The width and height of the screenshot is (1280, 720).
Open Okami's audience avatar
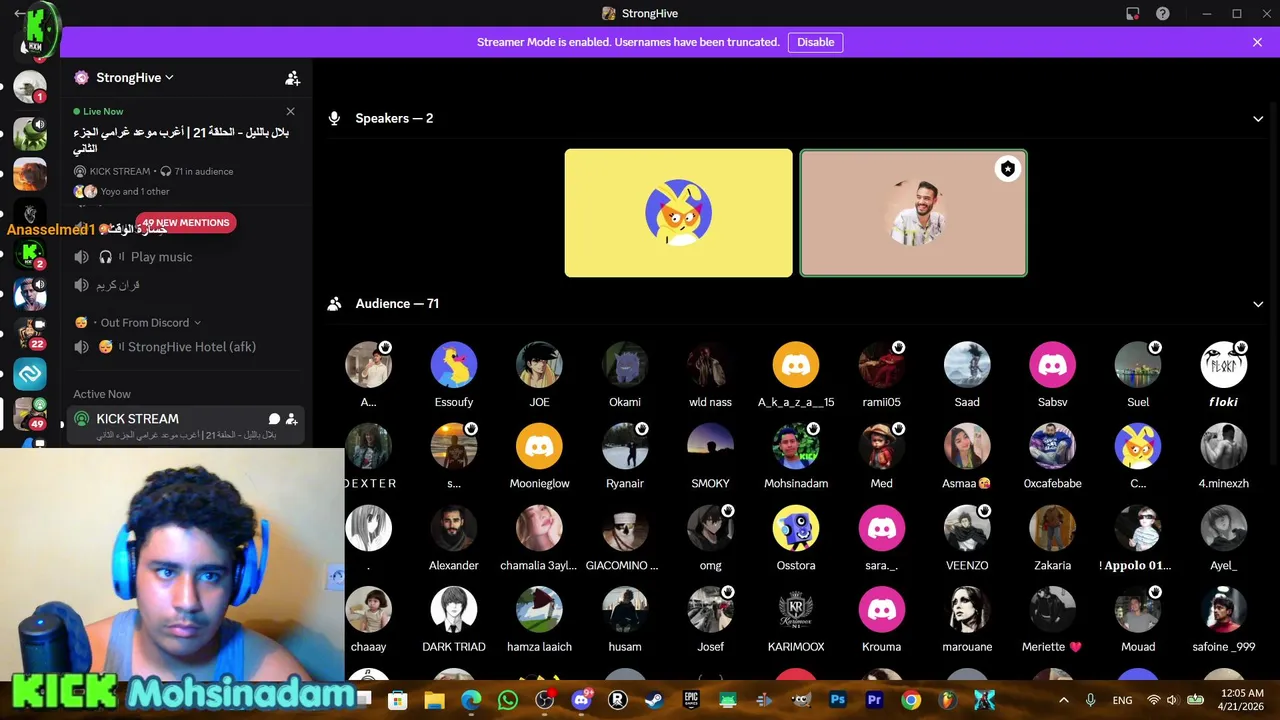[x=625, y=365]
